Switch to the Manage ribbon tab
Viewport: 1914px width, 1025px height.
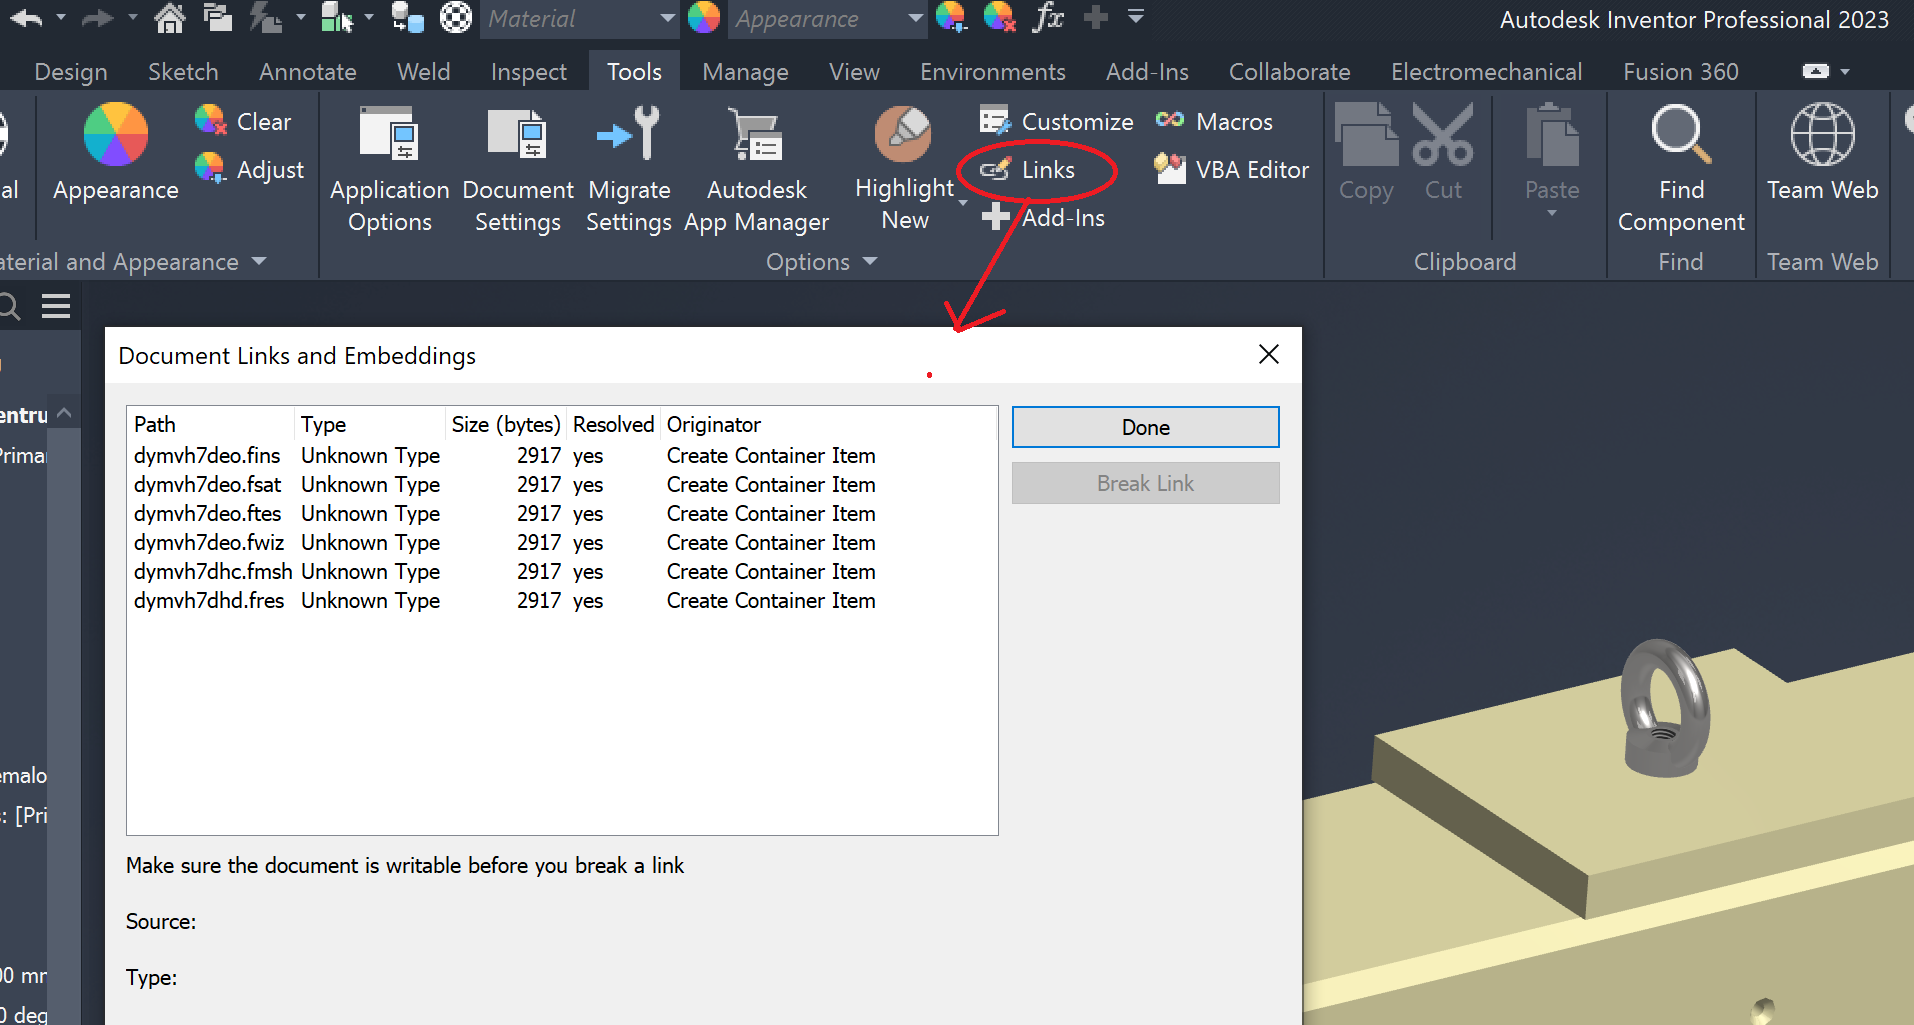(x=744, y=71)
